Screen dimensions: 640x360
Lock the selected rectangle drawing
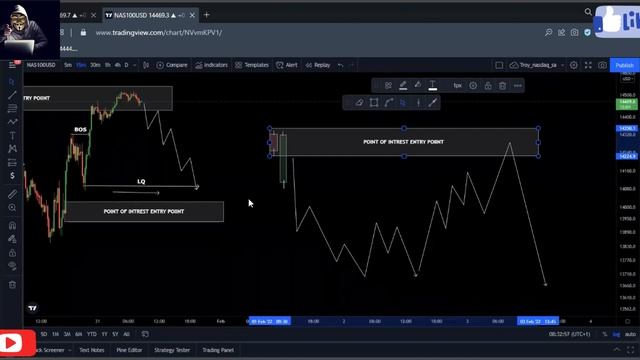pyautogui.click(x=488, y=85)
